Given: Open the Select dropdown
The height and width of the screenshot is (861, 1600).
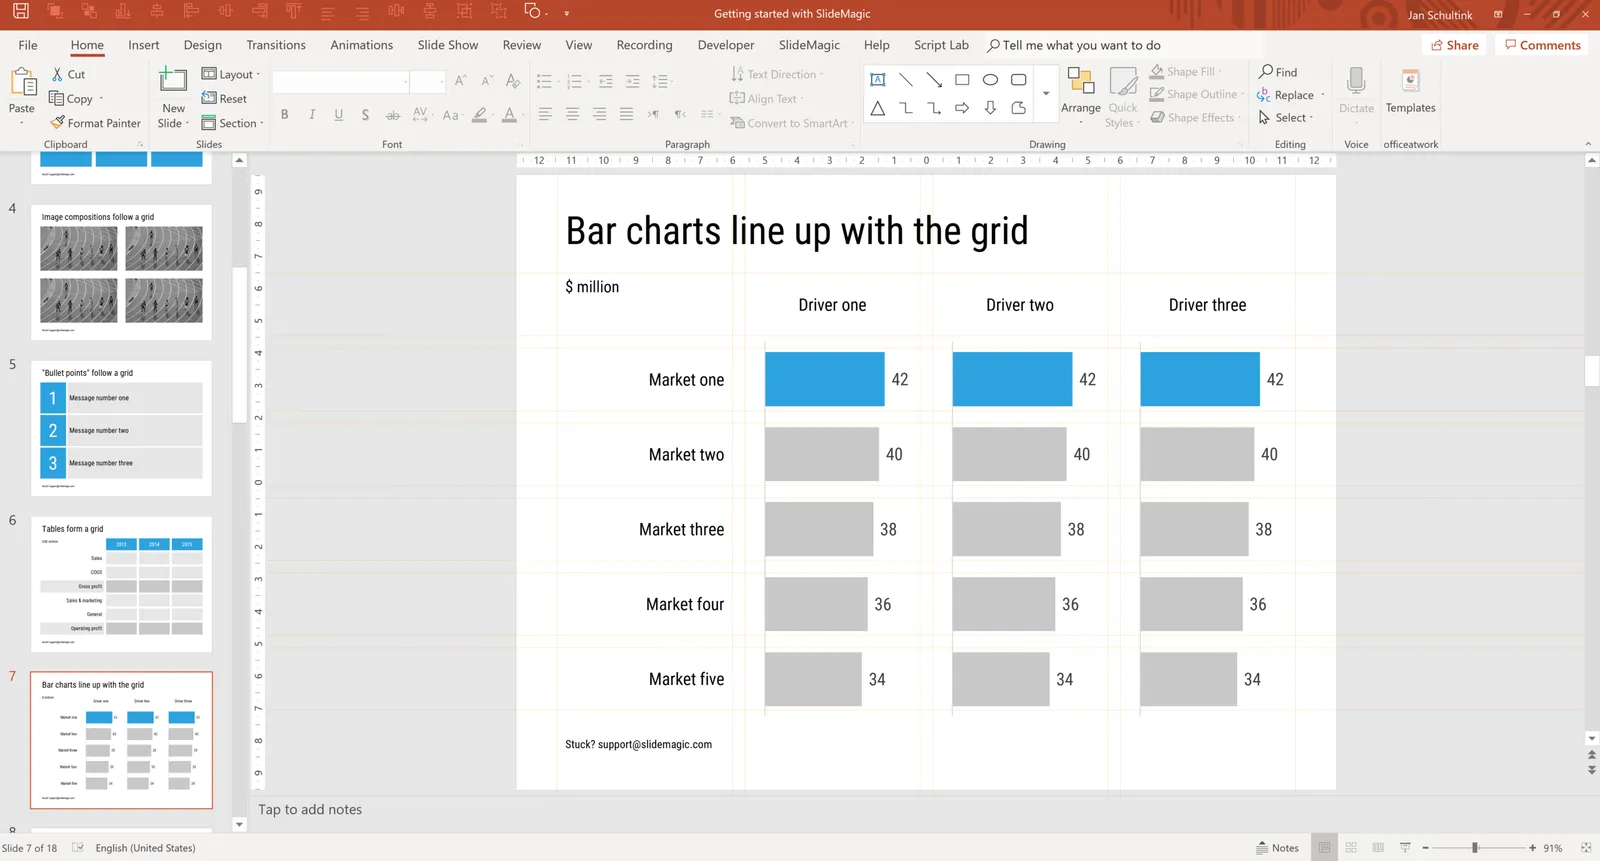Looking at the screenshot, I should click(1286, 117).
